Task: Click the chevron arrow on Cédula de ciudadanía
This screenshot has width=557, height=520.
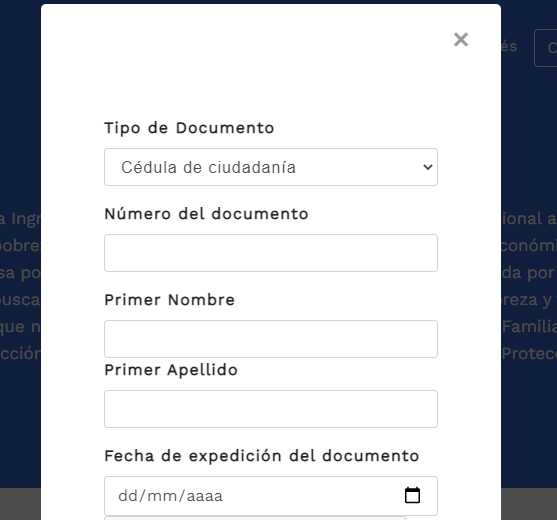Action: [x=428, y=167]
